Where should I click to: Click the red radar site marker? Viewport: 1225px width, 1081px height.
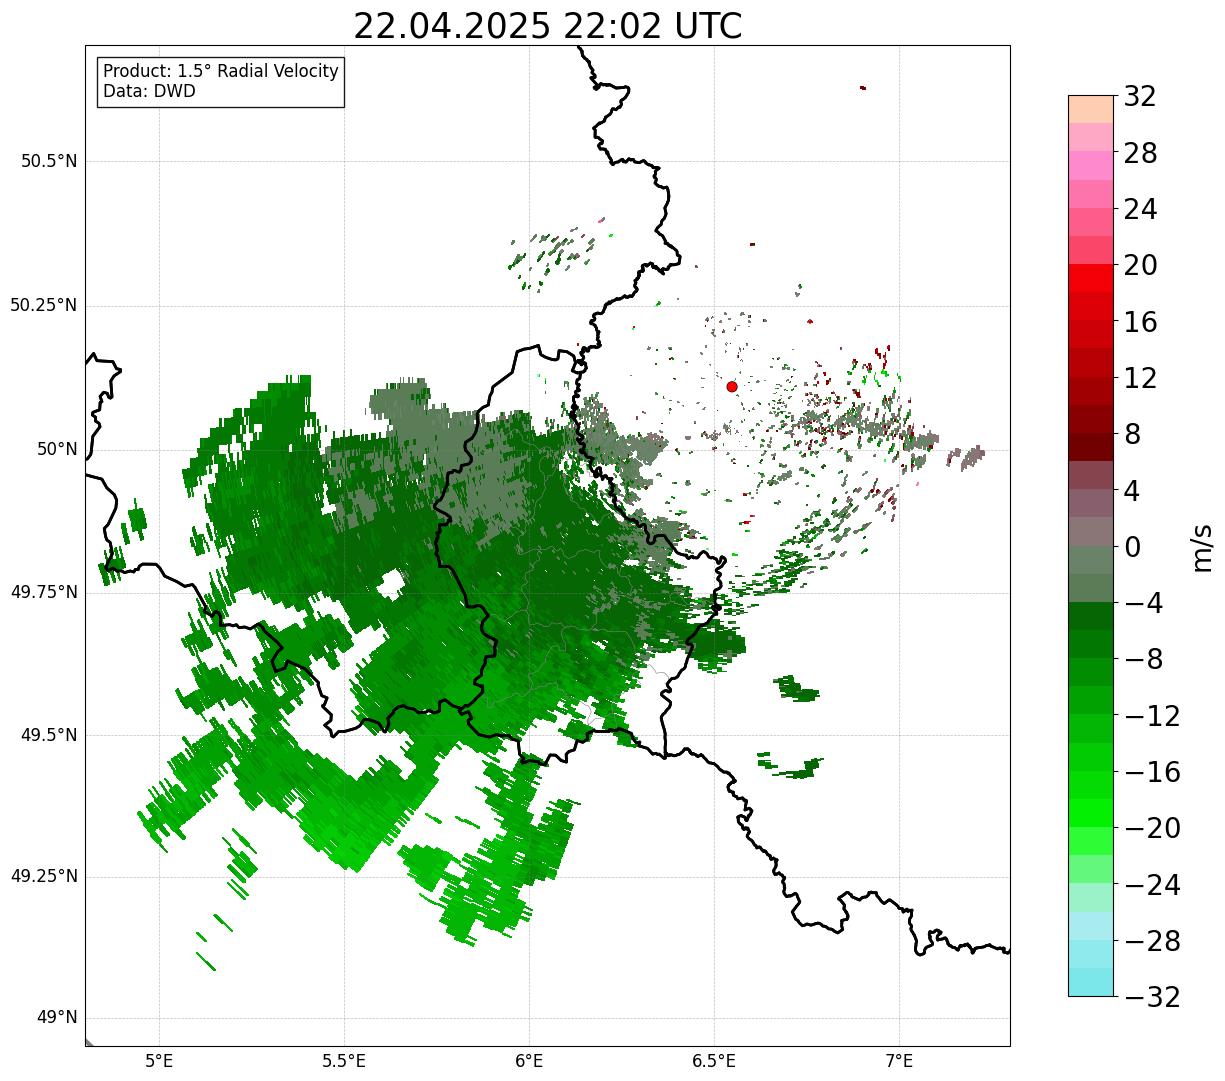click(732, 386)
